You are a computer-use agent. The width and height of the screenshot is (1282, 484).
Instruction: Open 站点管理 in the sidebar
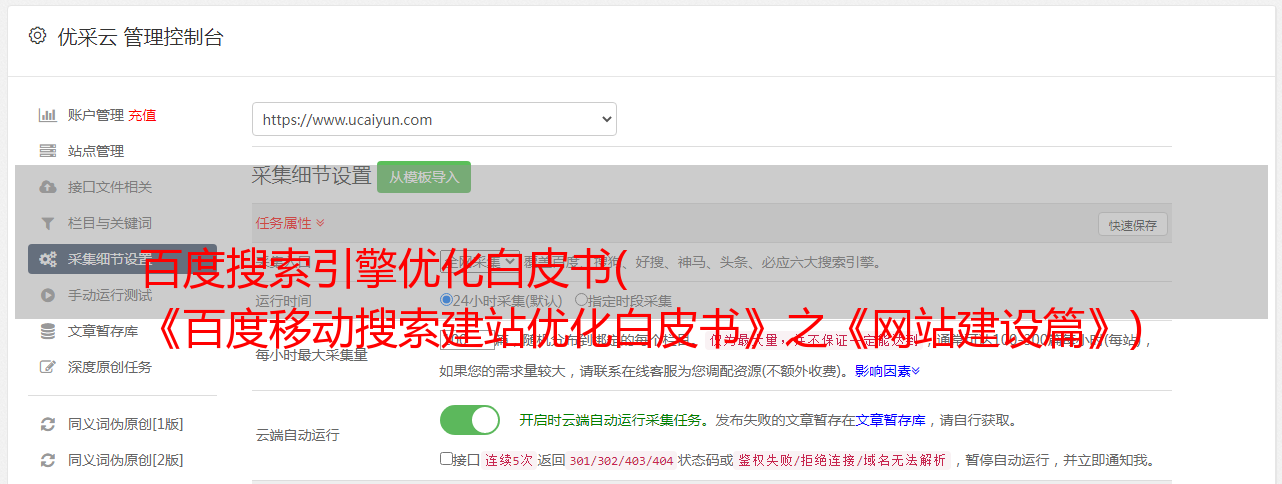[96, 151]
